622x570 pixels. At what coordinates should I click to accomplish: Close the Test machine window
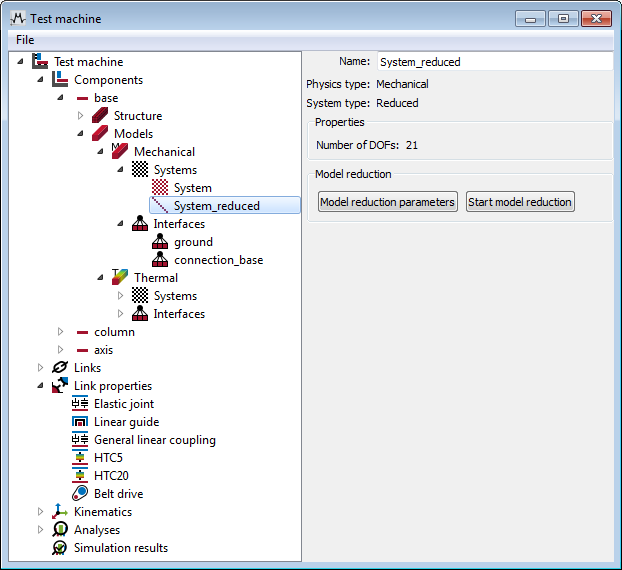596,19
